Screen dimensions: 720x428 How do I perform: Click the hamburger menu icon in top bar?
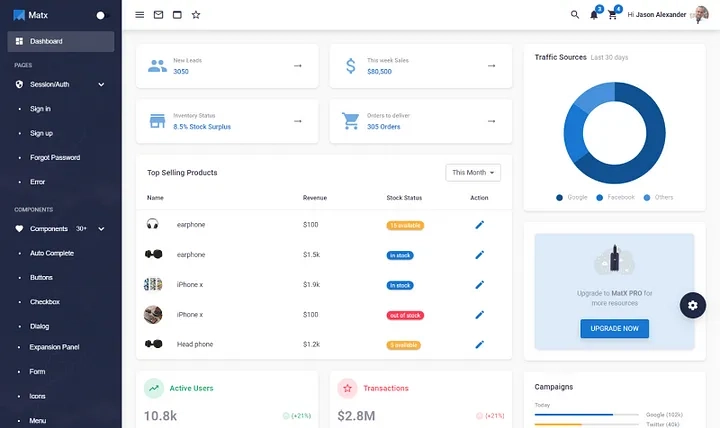[x=140, y=15]
